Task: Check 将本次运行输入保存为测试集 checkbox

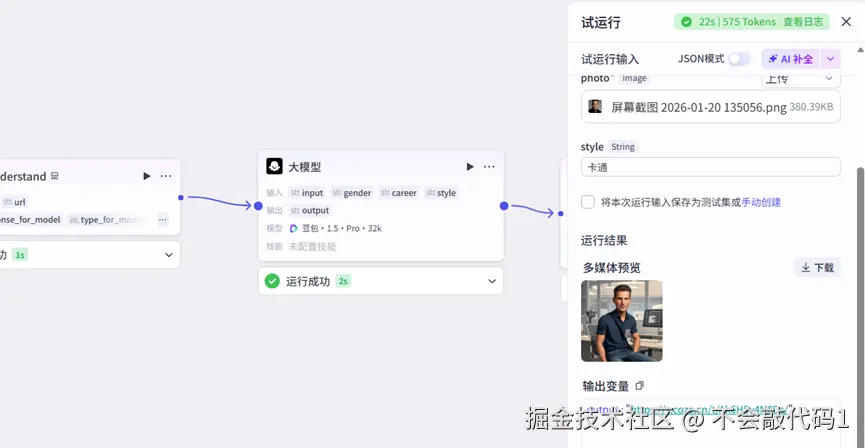Action: [588, 202]
